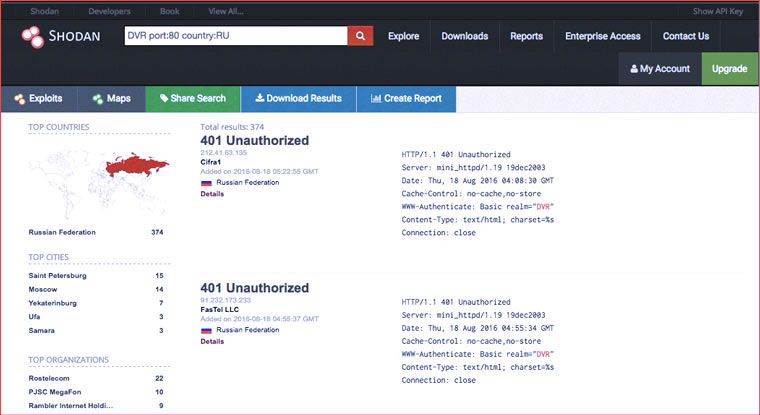This screenshot has height=415, width=760.
Task: Open Maps via its icon button
Action: [97, 99]
